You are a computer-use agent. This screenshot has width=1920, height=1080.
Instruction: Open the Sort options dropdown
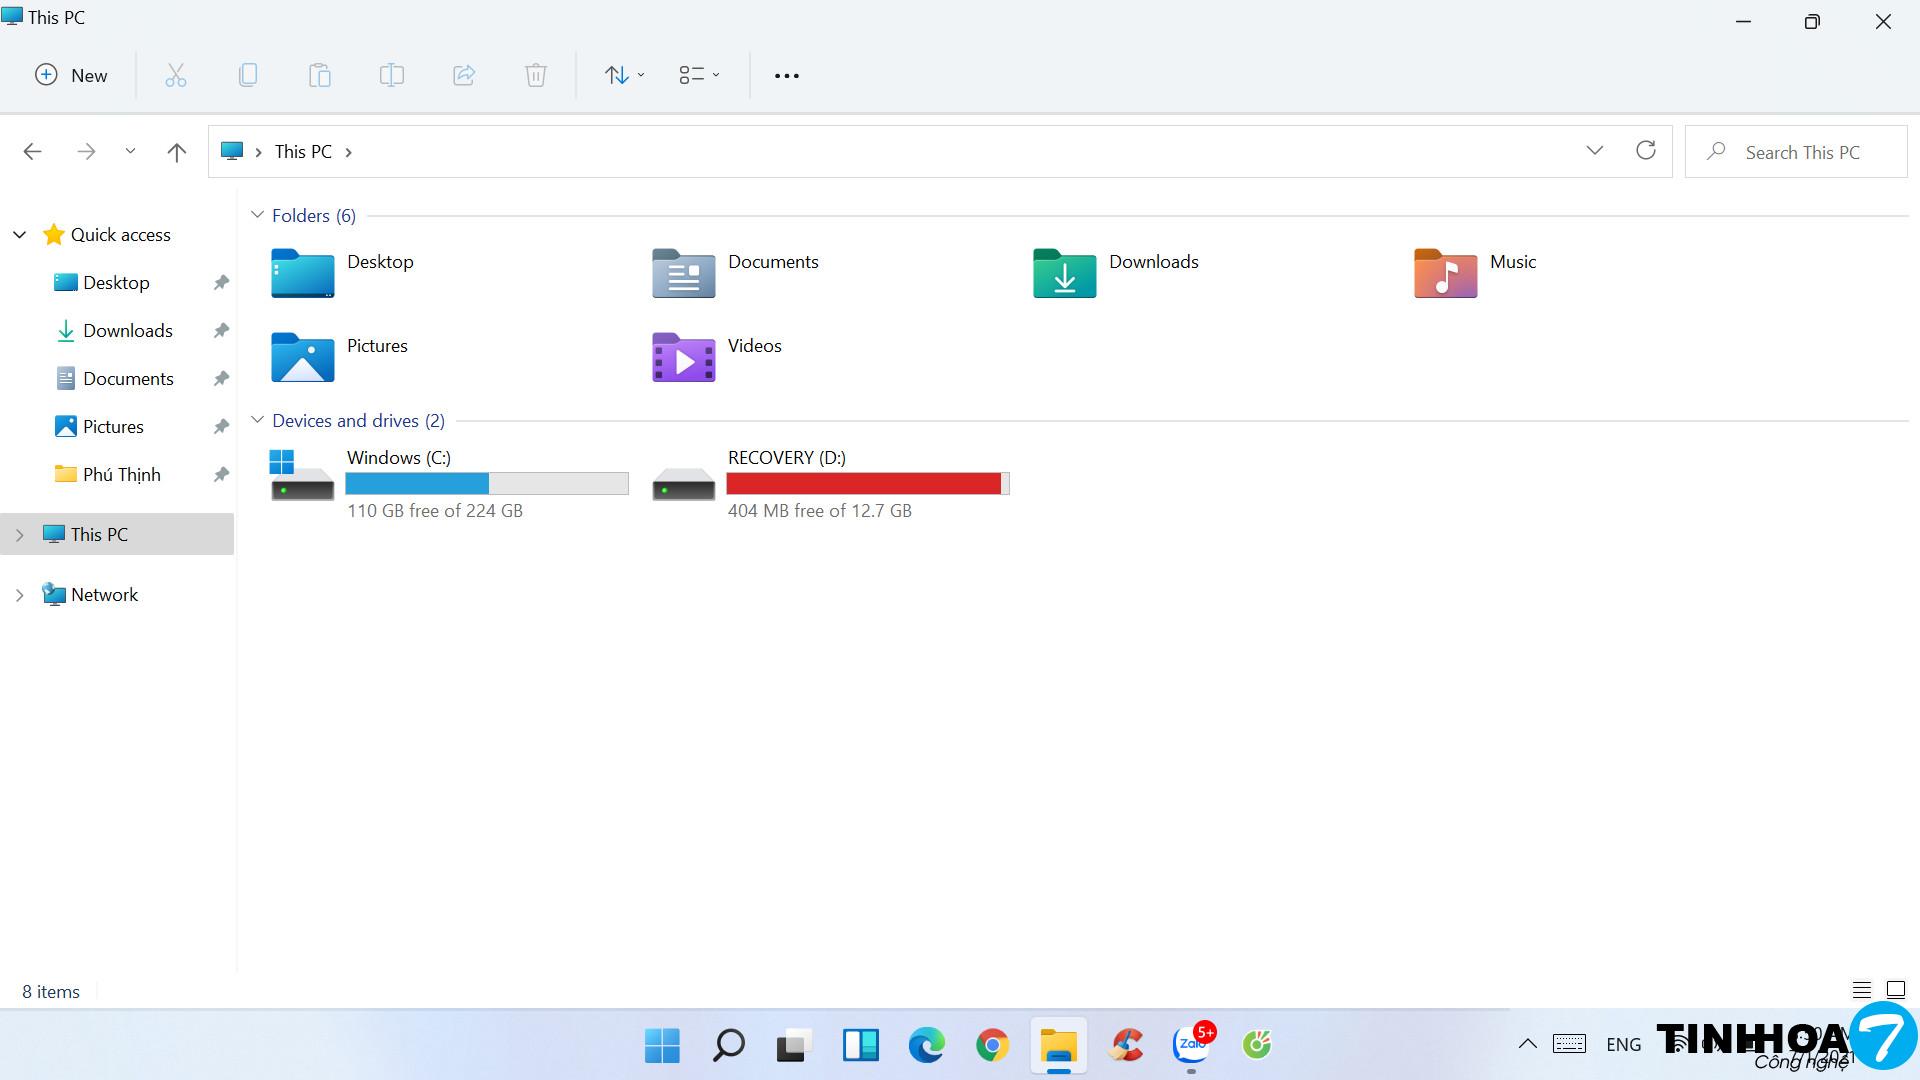tap(624, 75)
